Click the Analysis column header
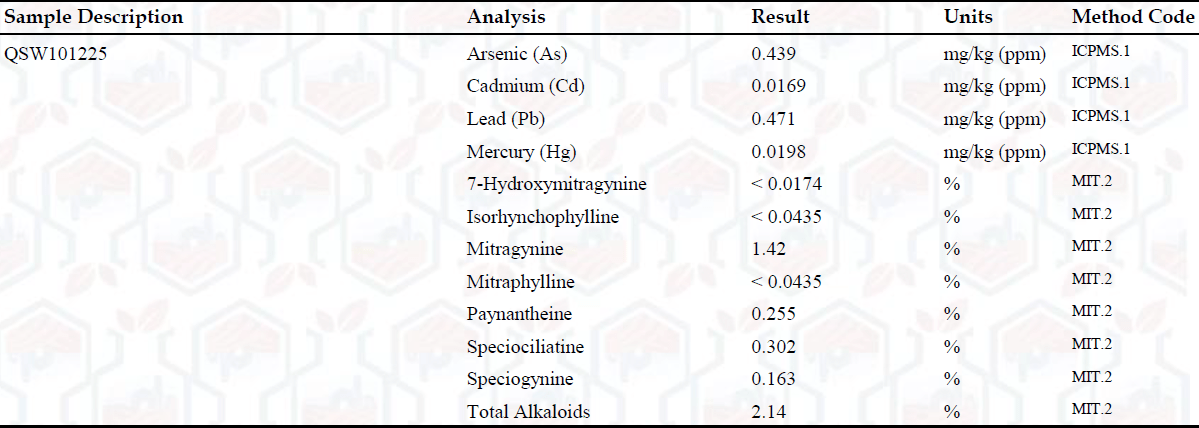The image size is (1199, 428). [x=506, y=17]
